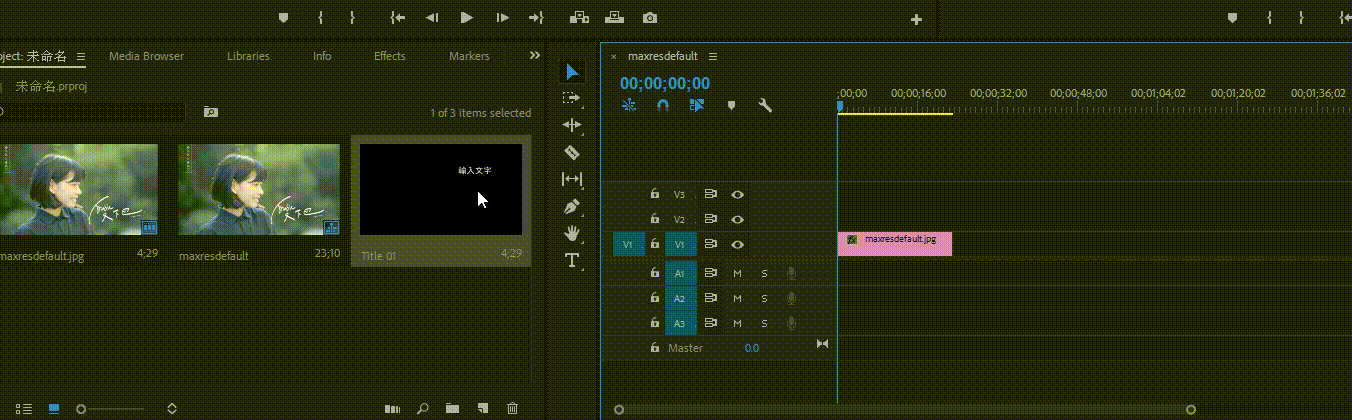Open the maxresdefault sequence panel menu
Image resolution: width=1352 pixels, height=420 pixels.
pos(713,57)
